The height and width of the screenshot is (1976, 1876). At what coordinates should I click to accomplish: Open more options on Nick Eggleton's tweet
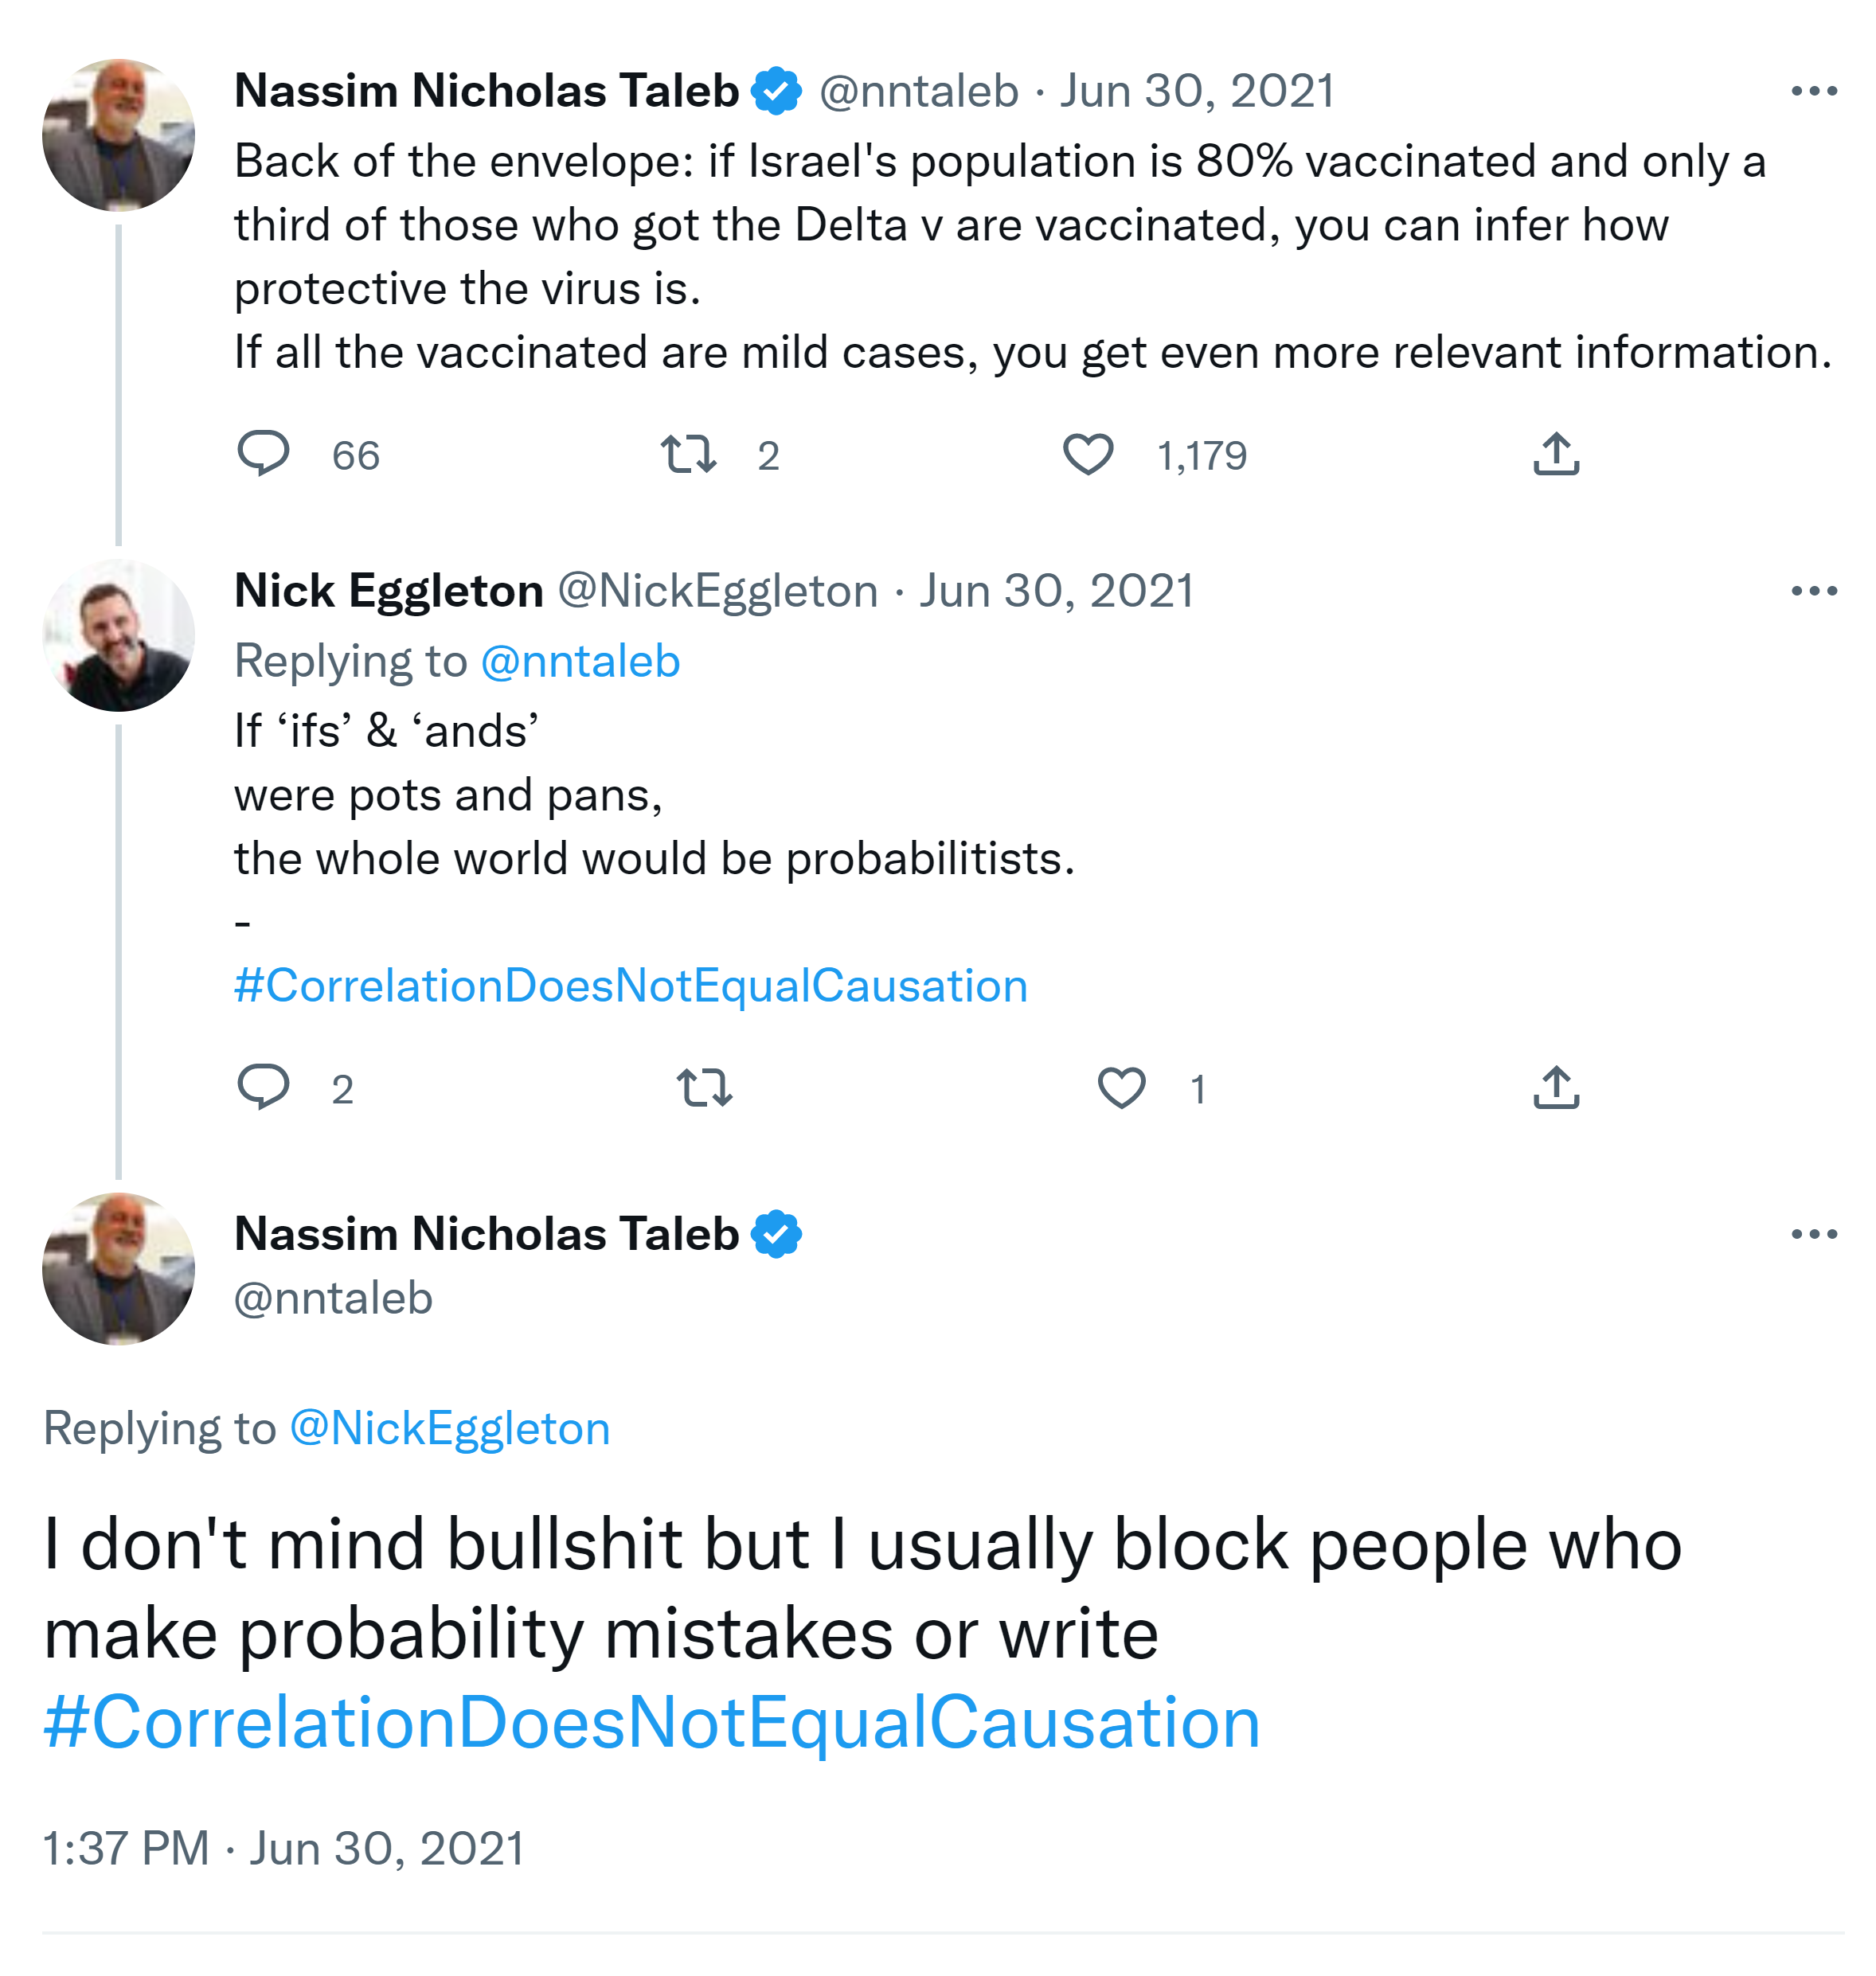[1813, 592]
